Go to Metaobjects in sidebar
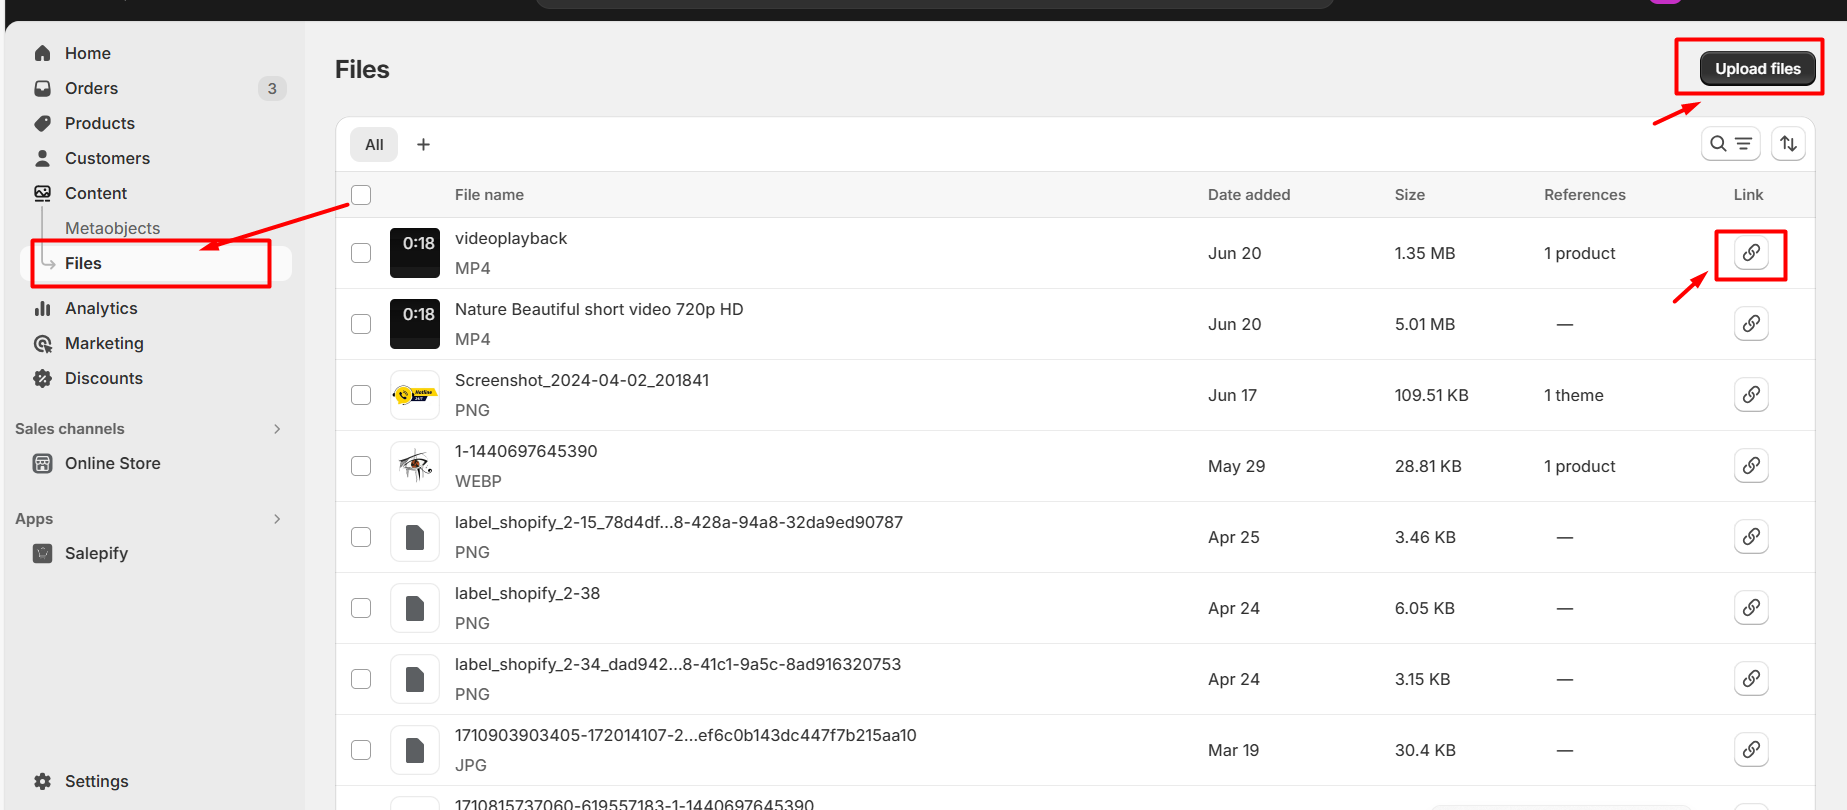1847x810 pixels. pos(112,228)
